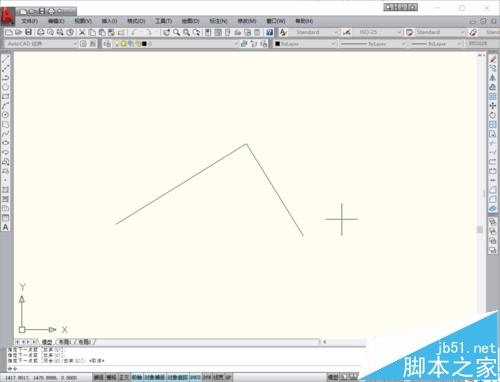500x382 pixels.
Task: Select the Hatch tool
Action: (x=5, y=190)
